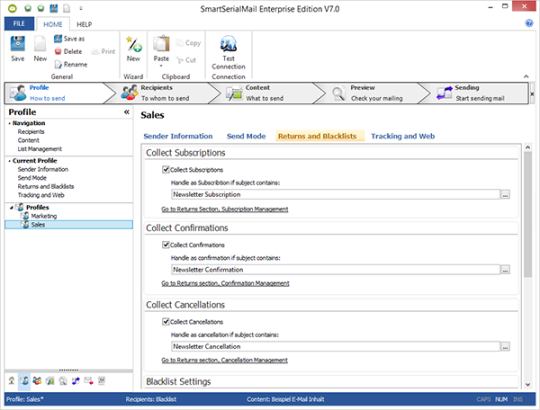Click the Newsletter Cancellation text field

tap(335, 346)
